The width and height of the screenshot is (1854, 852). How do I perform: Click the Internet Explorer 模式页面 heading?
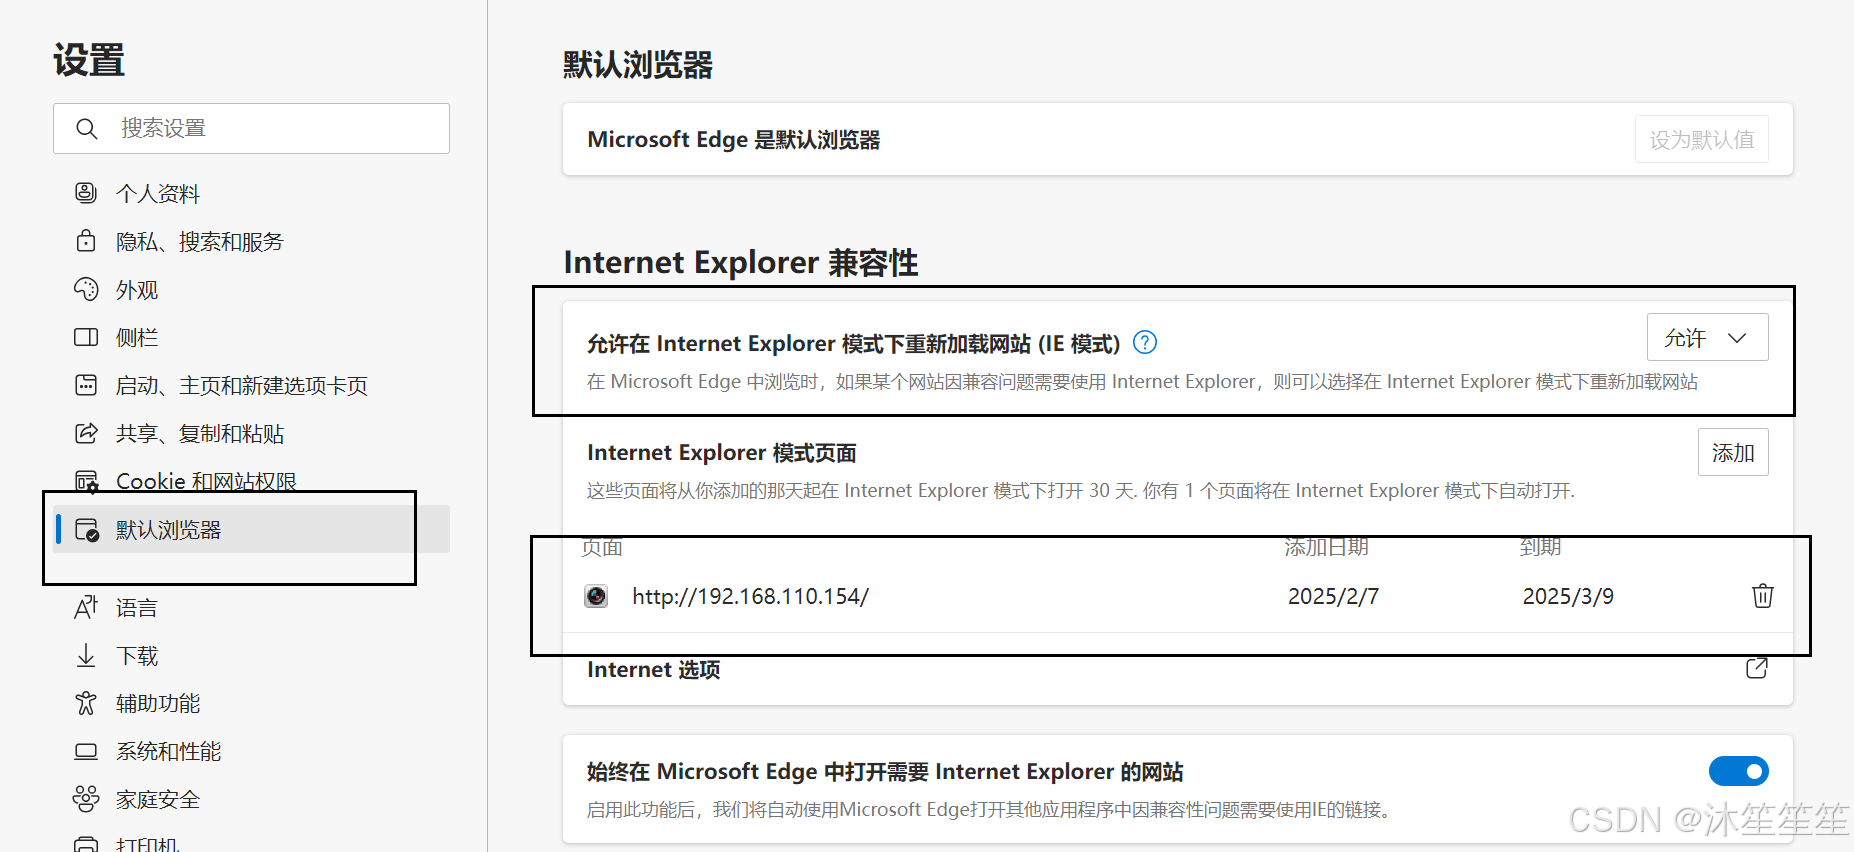click(722, 453)
